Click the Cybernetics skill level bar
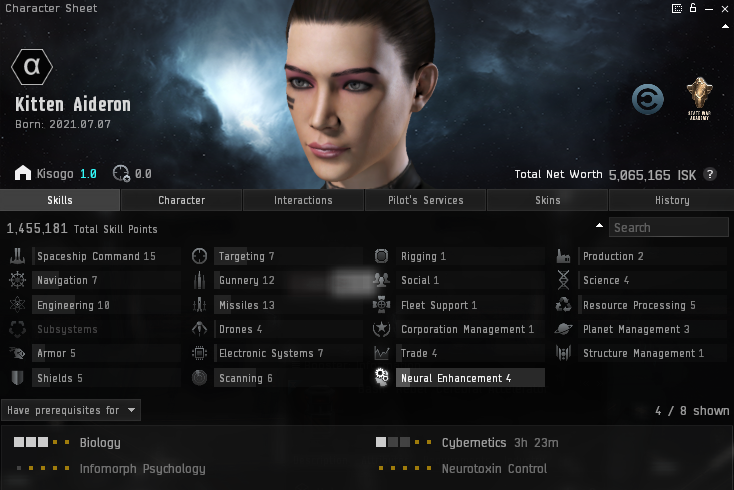Image resolution: width=734 pixels, height=490 pixels. click(x=404, y=442)
